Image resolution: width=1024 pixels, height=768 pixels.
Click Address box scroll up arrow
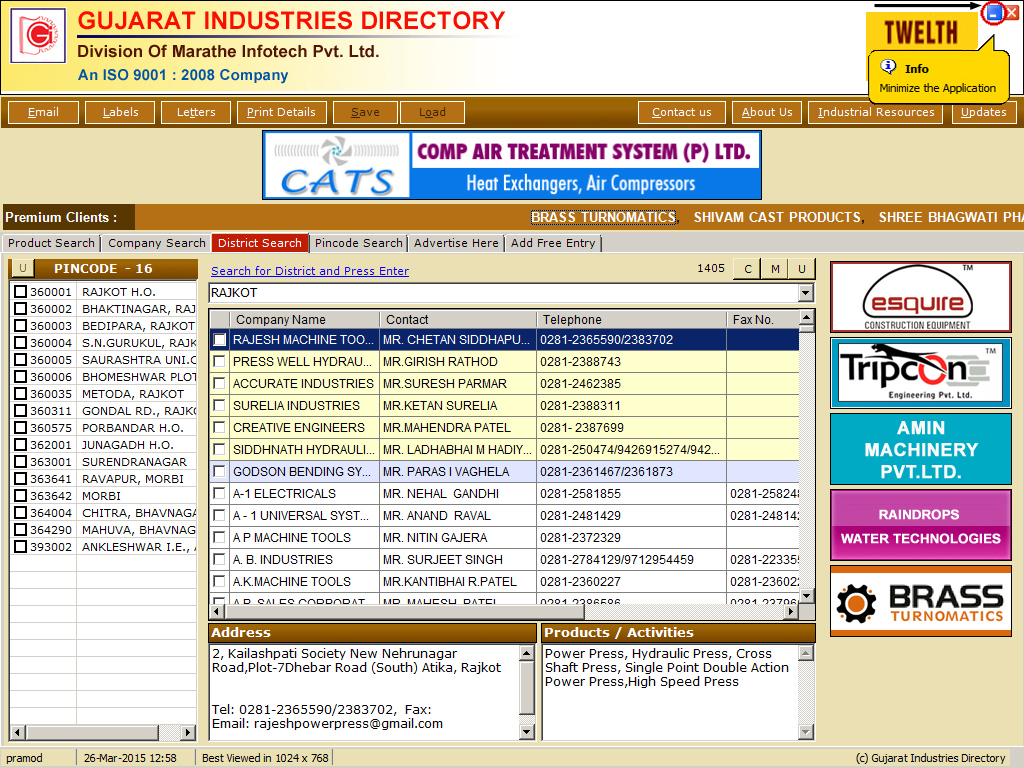(x=527, y=652)
